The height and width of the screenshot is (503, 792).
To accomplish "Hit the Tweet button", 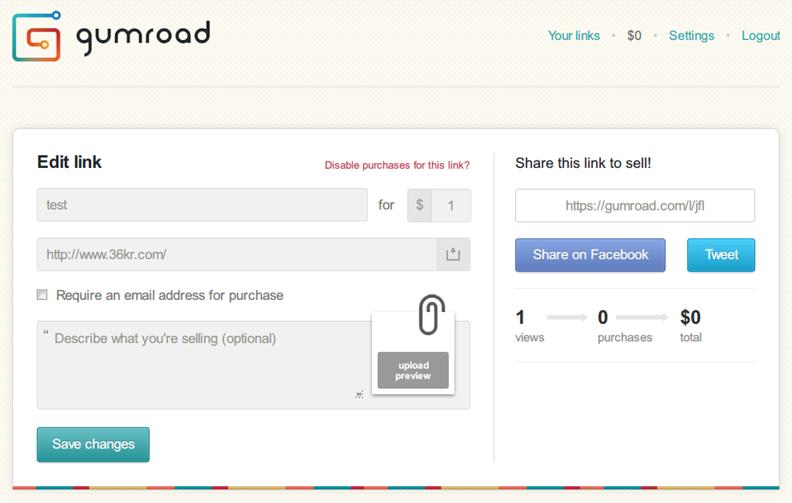I will click(x=721, y=255).
